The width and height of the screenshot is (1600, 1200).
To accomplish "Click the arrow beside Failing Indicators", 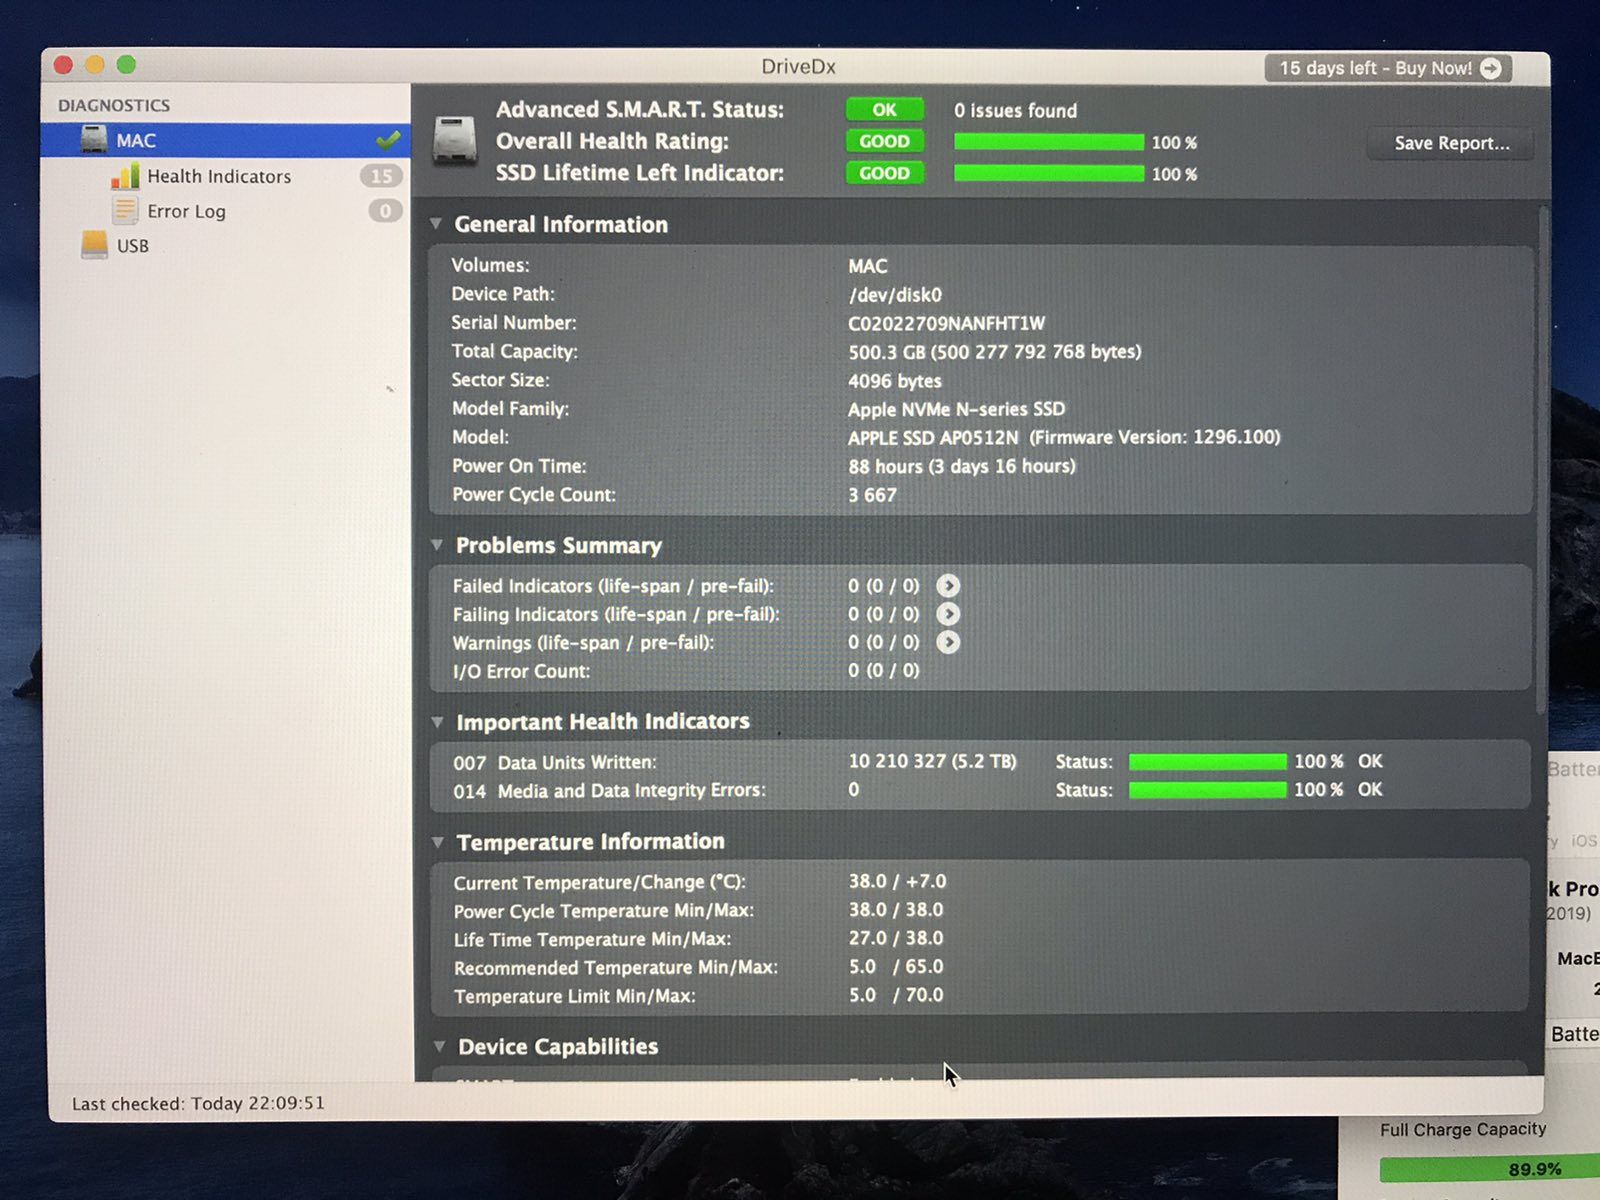I will coord(948,613).
